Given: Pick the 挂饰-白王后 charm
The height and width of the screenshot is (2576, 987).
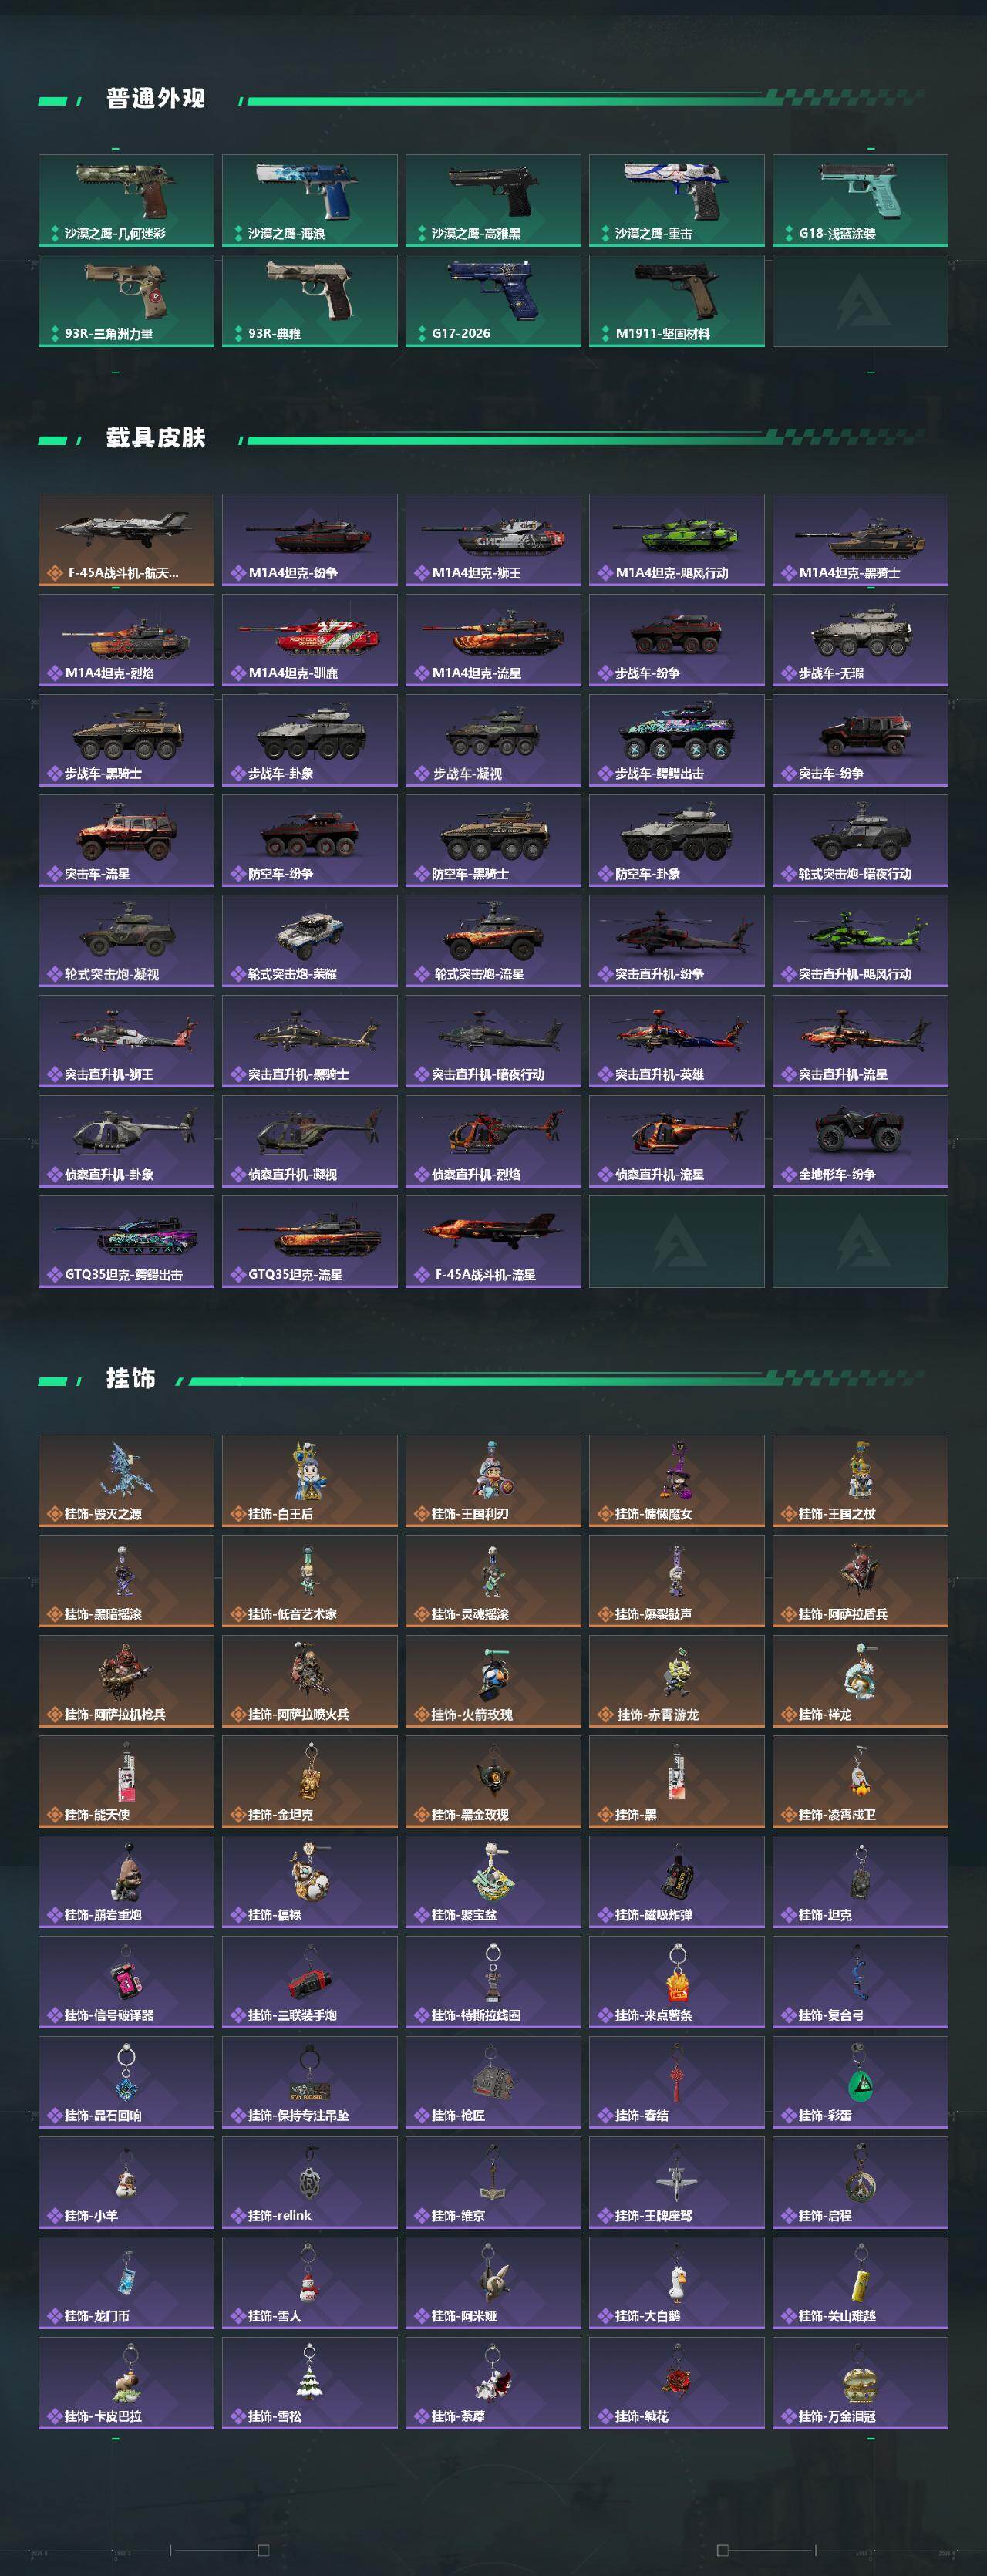Looking at the screenshot, I should (x=309, y=1480).
